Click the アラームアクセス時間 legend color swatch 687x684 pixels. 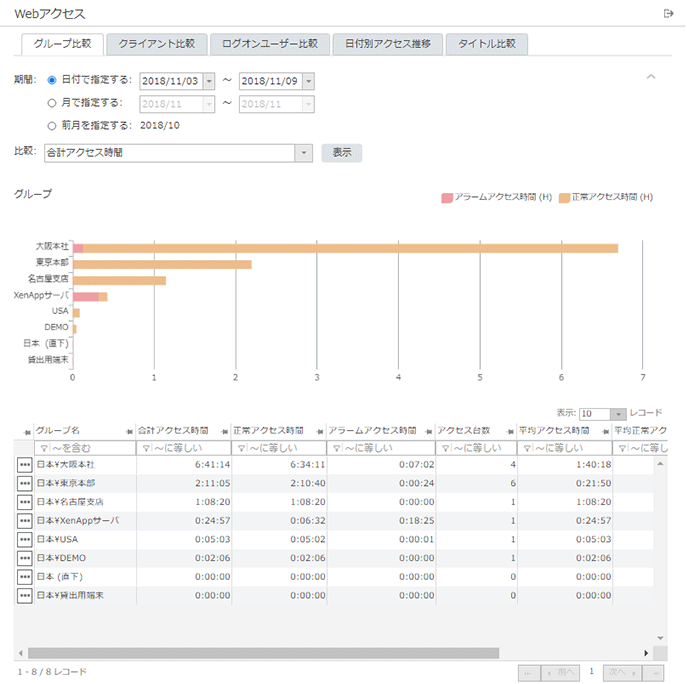tap(446, 197)
